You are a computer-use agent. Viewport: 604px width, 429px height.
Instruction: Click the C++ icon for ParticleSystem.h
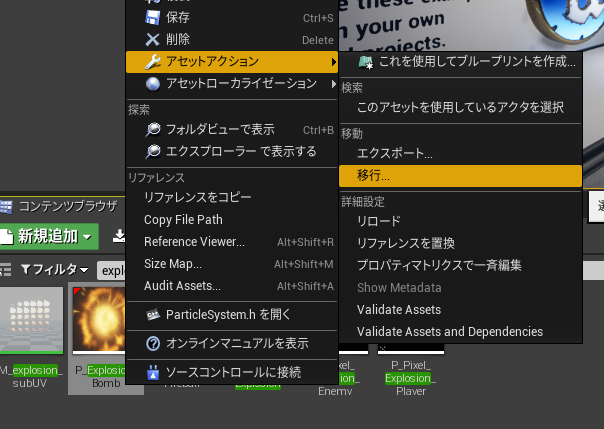pos(153,315)
